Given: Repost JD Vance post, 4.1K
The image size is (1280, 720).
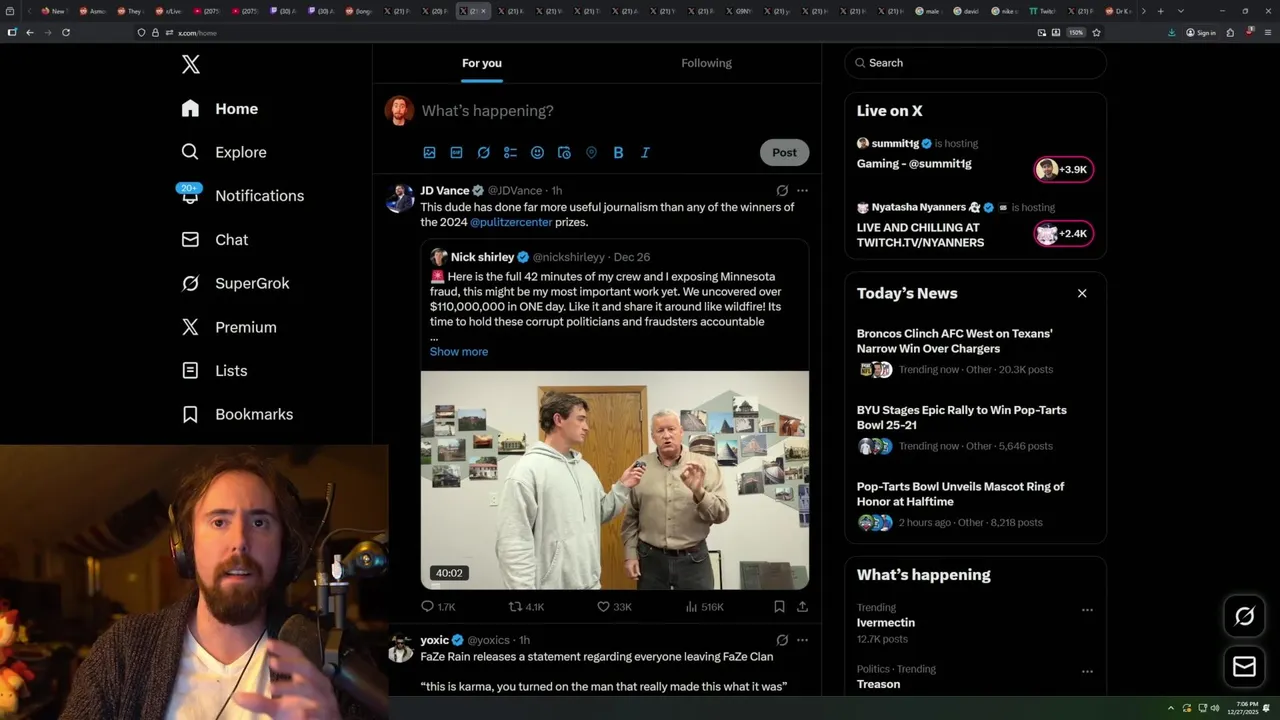Looking at the screenshot, I should [x=526, y=607].
